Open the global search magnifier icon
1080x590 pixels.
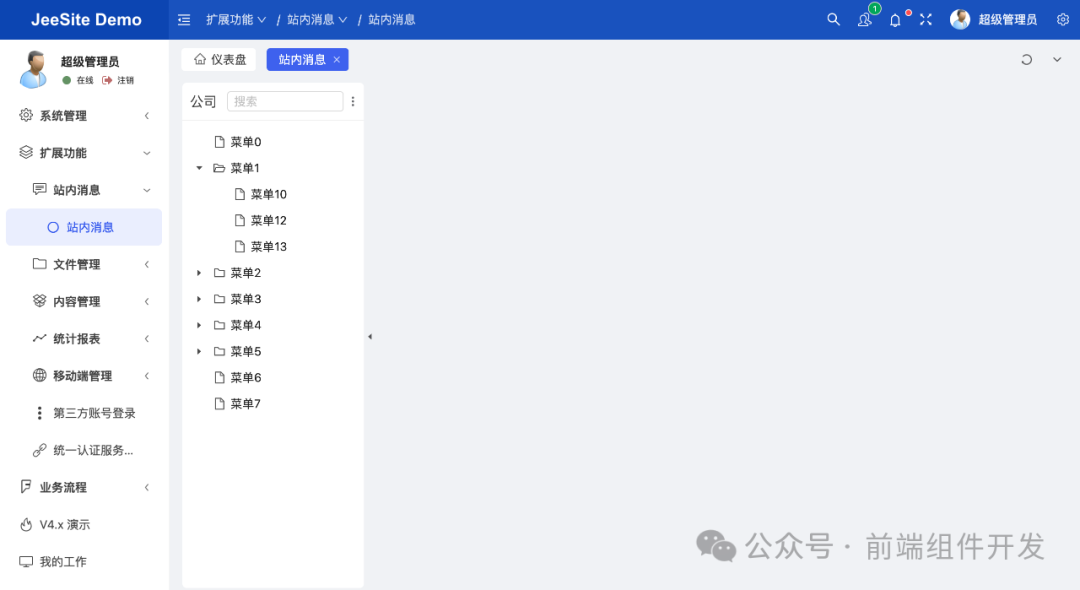pos(833,19)
